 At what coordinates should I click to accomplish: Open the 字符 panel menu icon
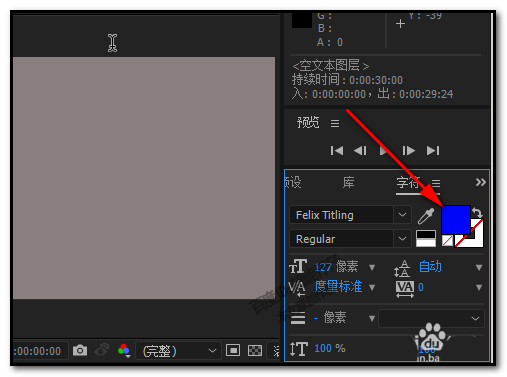click(436, 183)
